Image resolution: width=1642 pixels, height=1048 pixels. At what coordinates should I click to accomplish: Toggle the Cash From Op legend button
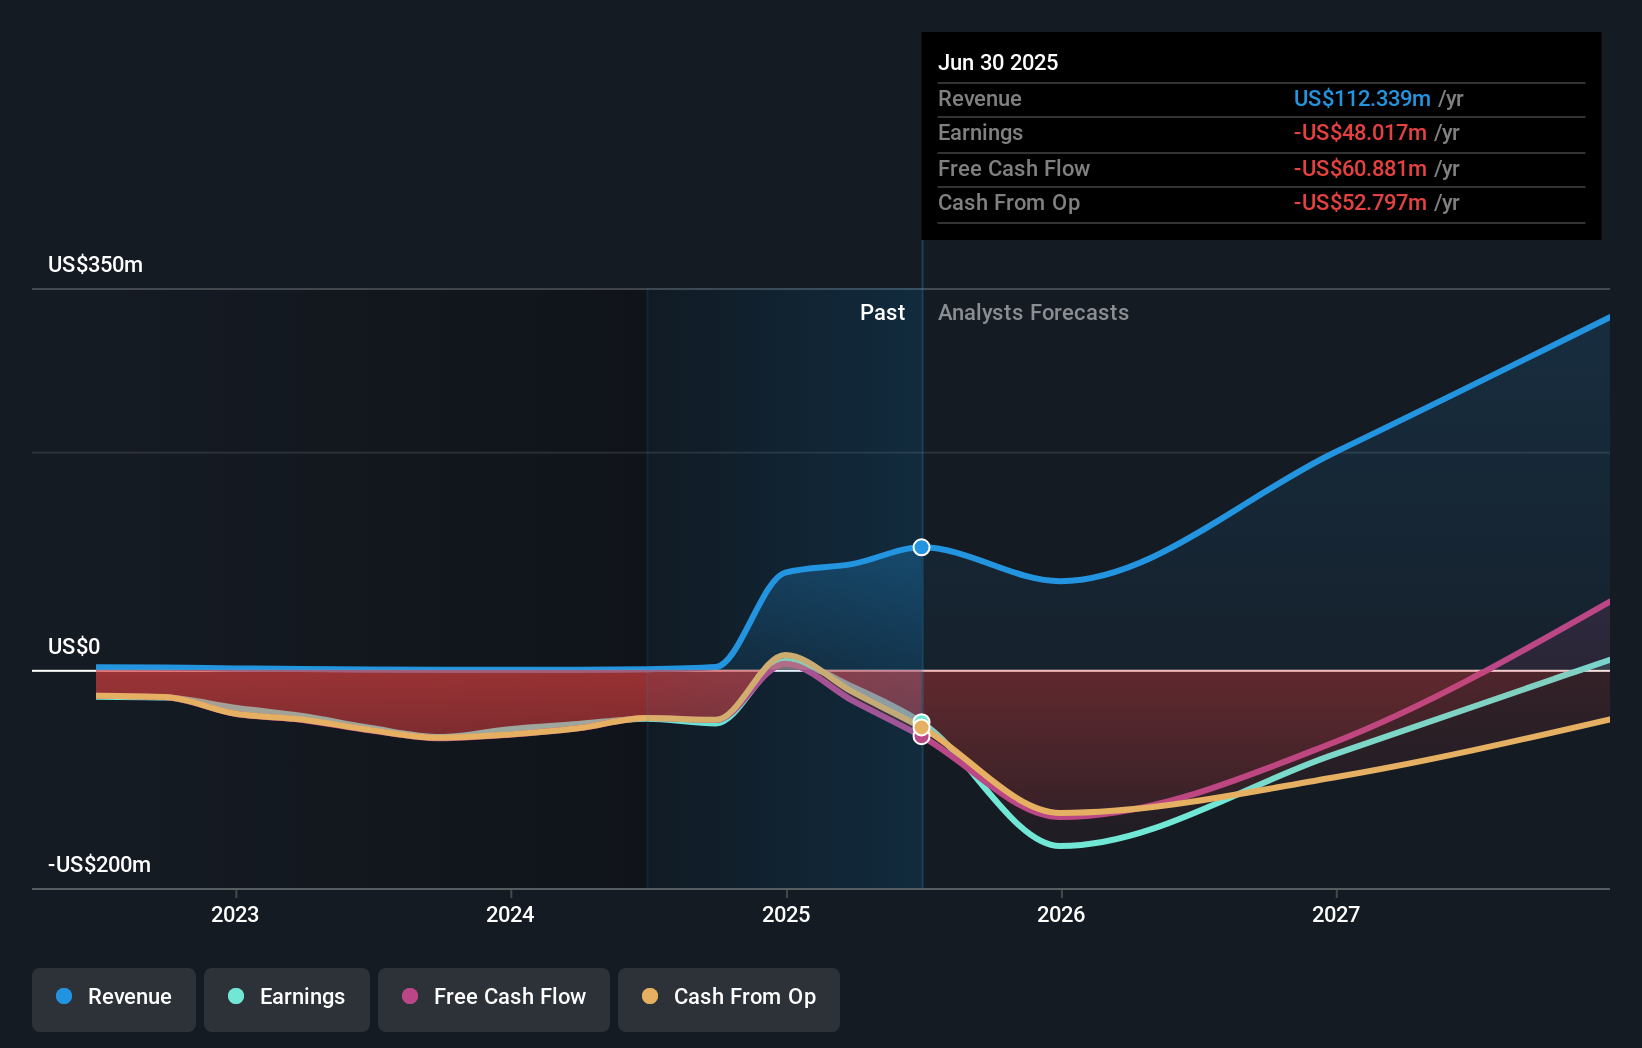coord(729,999)
